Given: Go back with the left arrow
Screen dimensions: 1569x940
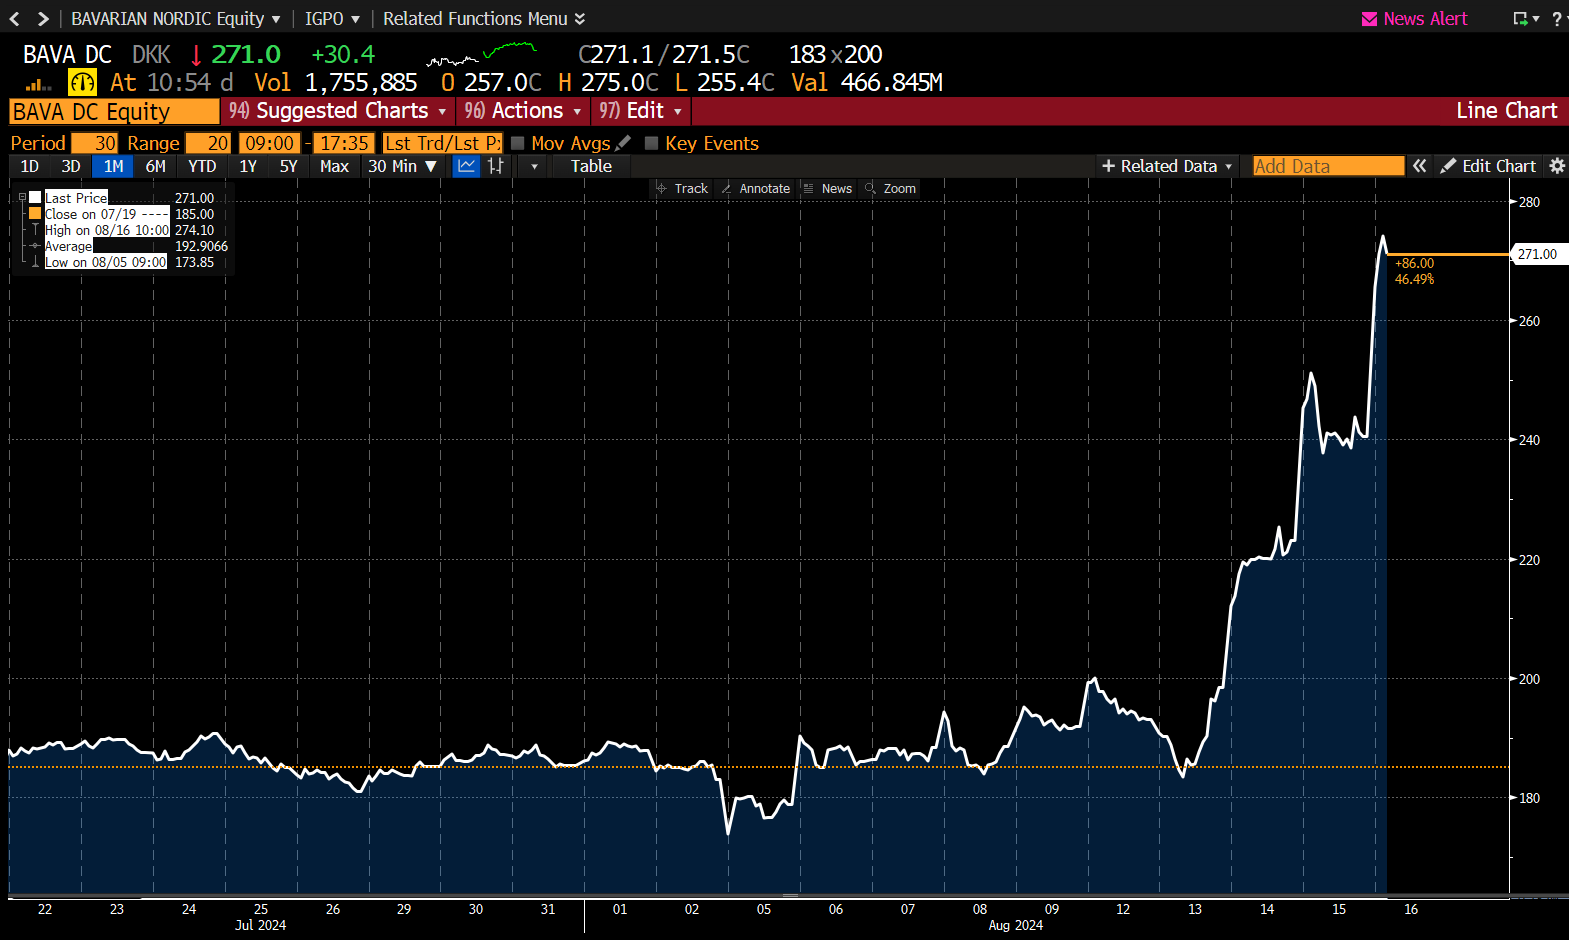Looking at the screenshot, I should click(x=15, y=19).
